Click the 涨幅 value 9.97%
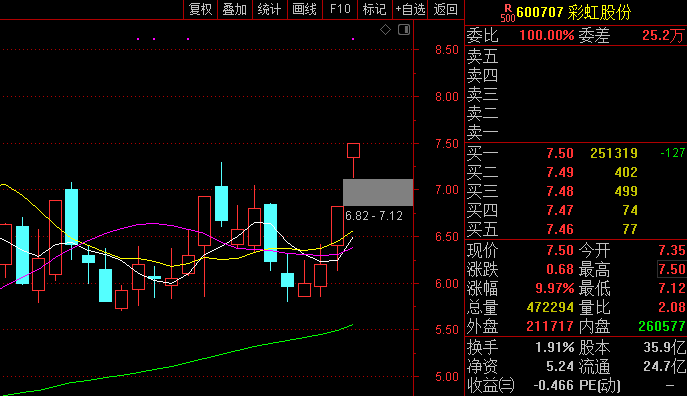Image resolution: width=687 pixels, height=396 pixels. click(555, 288)
